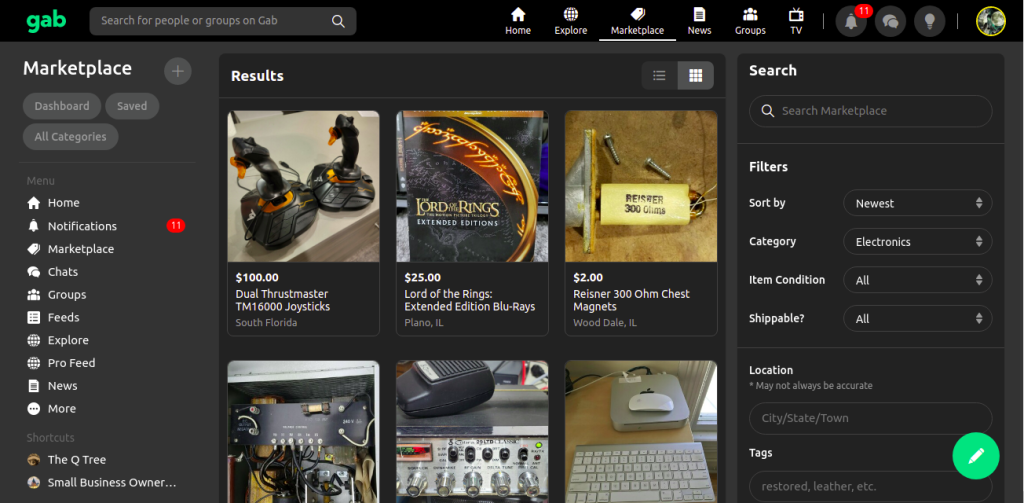1024x503 pixels.
Task: Open TV in top navigation
Action: coord(796,21)
